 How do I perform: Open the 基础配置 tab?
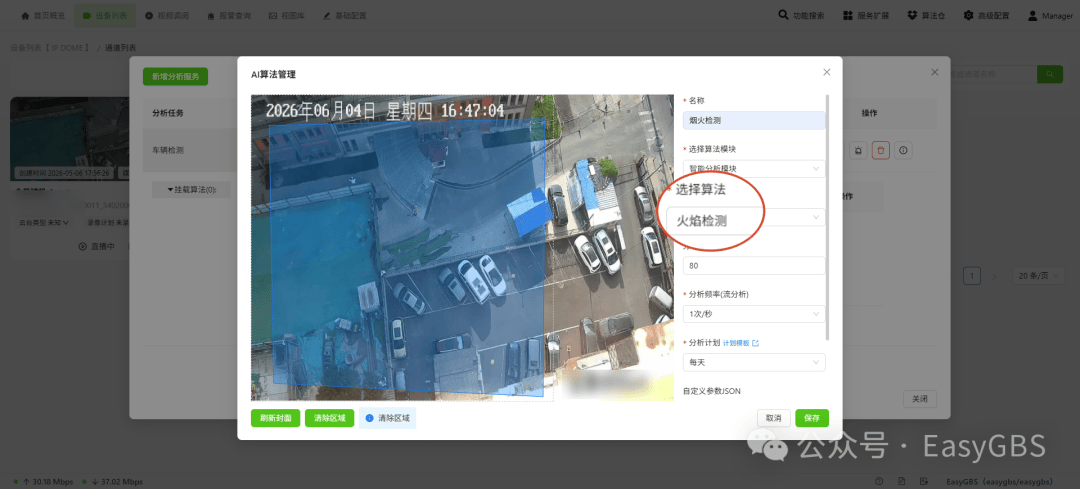coord(344,15)
